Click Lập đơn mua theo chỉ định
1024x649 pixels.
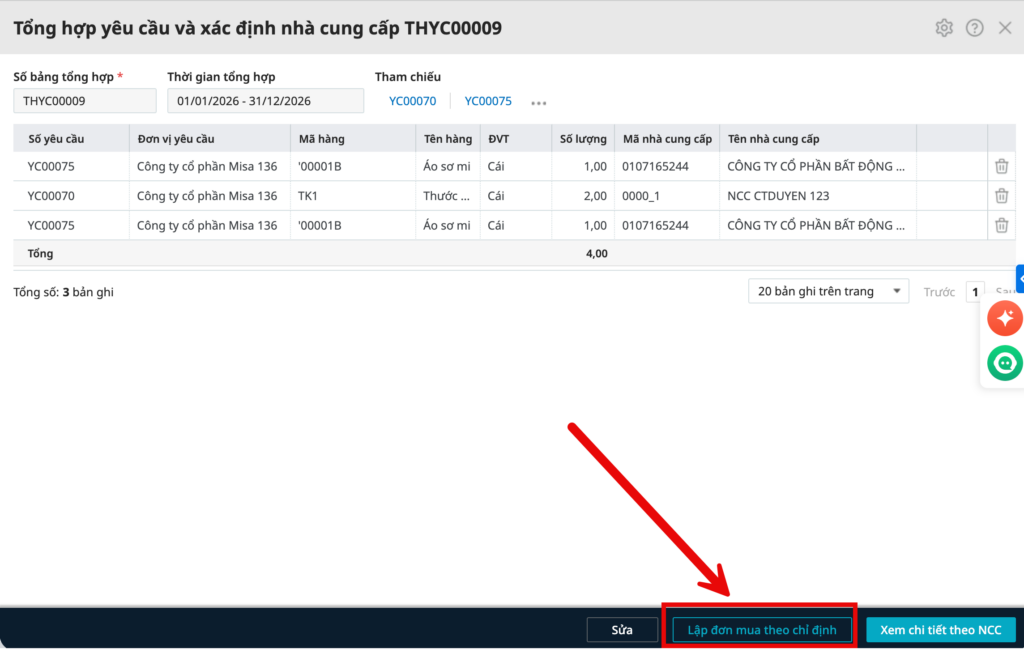[761, 630]
